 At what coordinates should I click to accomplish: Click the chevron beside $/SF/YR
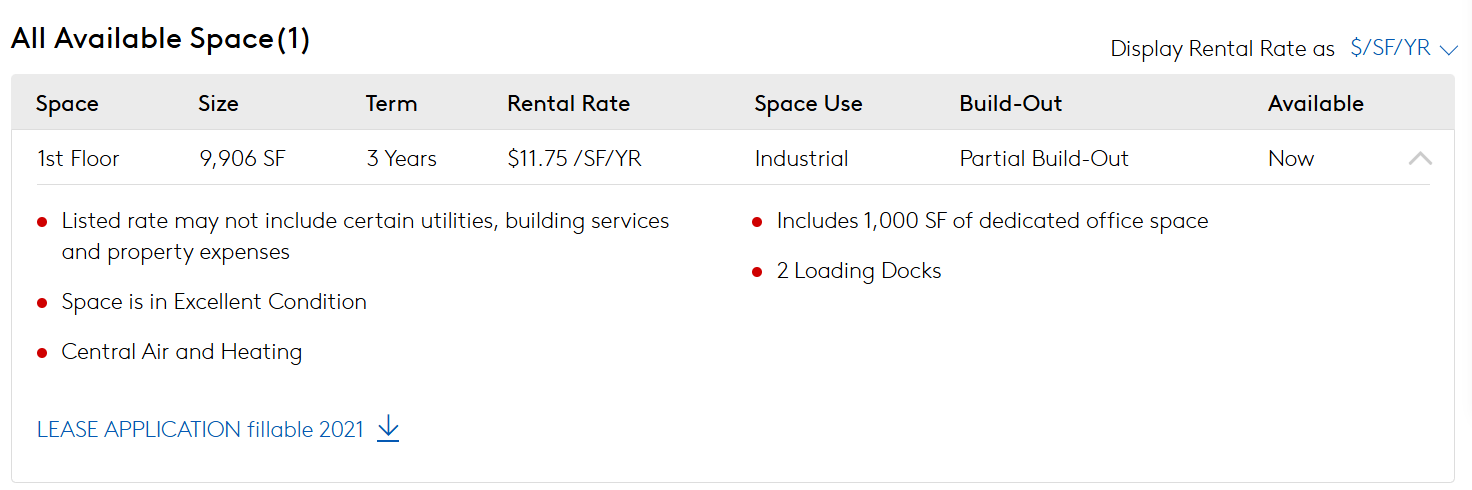pyautogui.click(x=1449, y=50)
